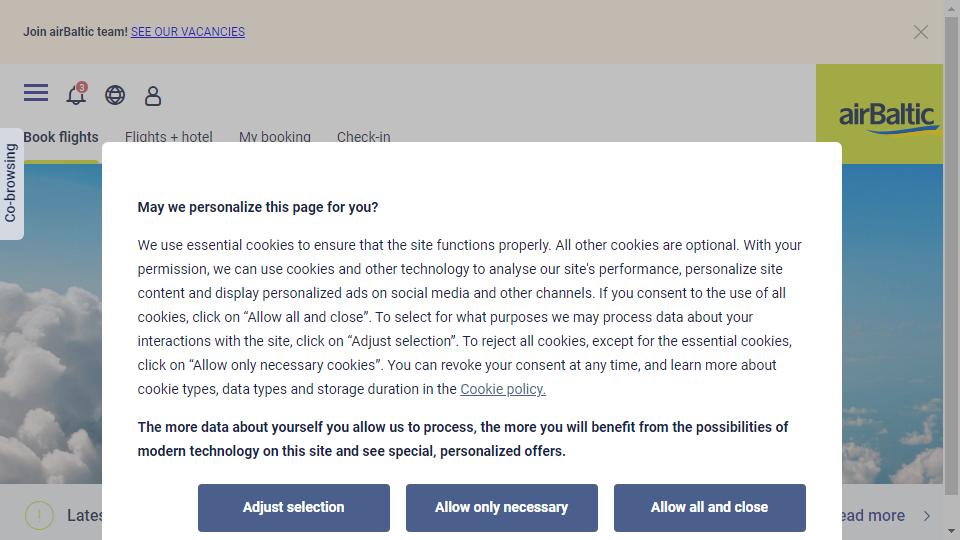Click the airBaltic logo
The height and width of the screenshot is (540, 960).
(x=887, y=116)
